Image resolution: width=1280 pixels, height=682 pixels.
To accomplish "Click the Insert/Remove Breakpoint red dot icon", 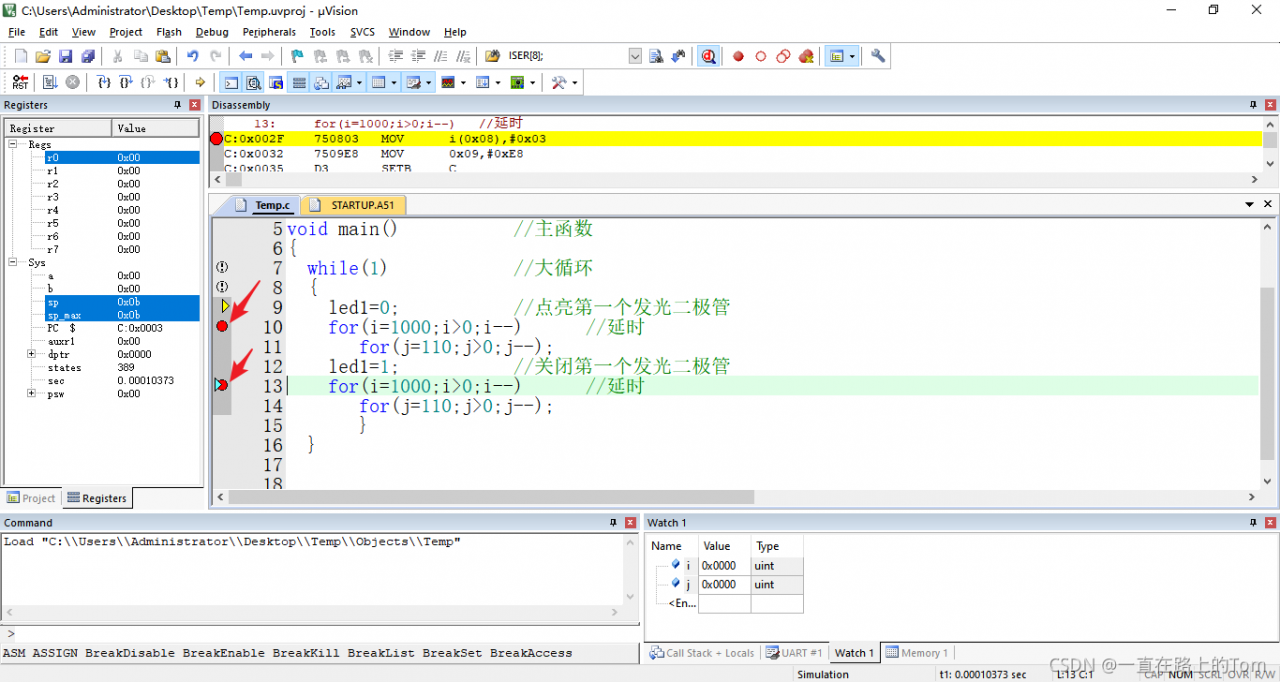I will tap(739, 57).
